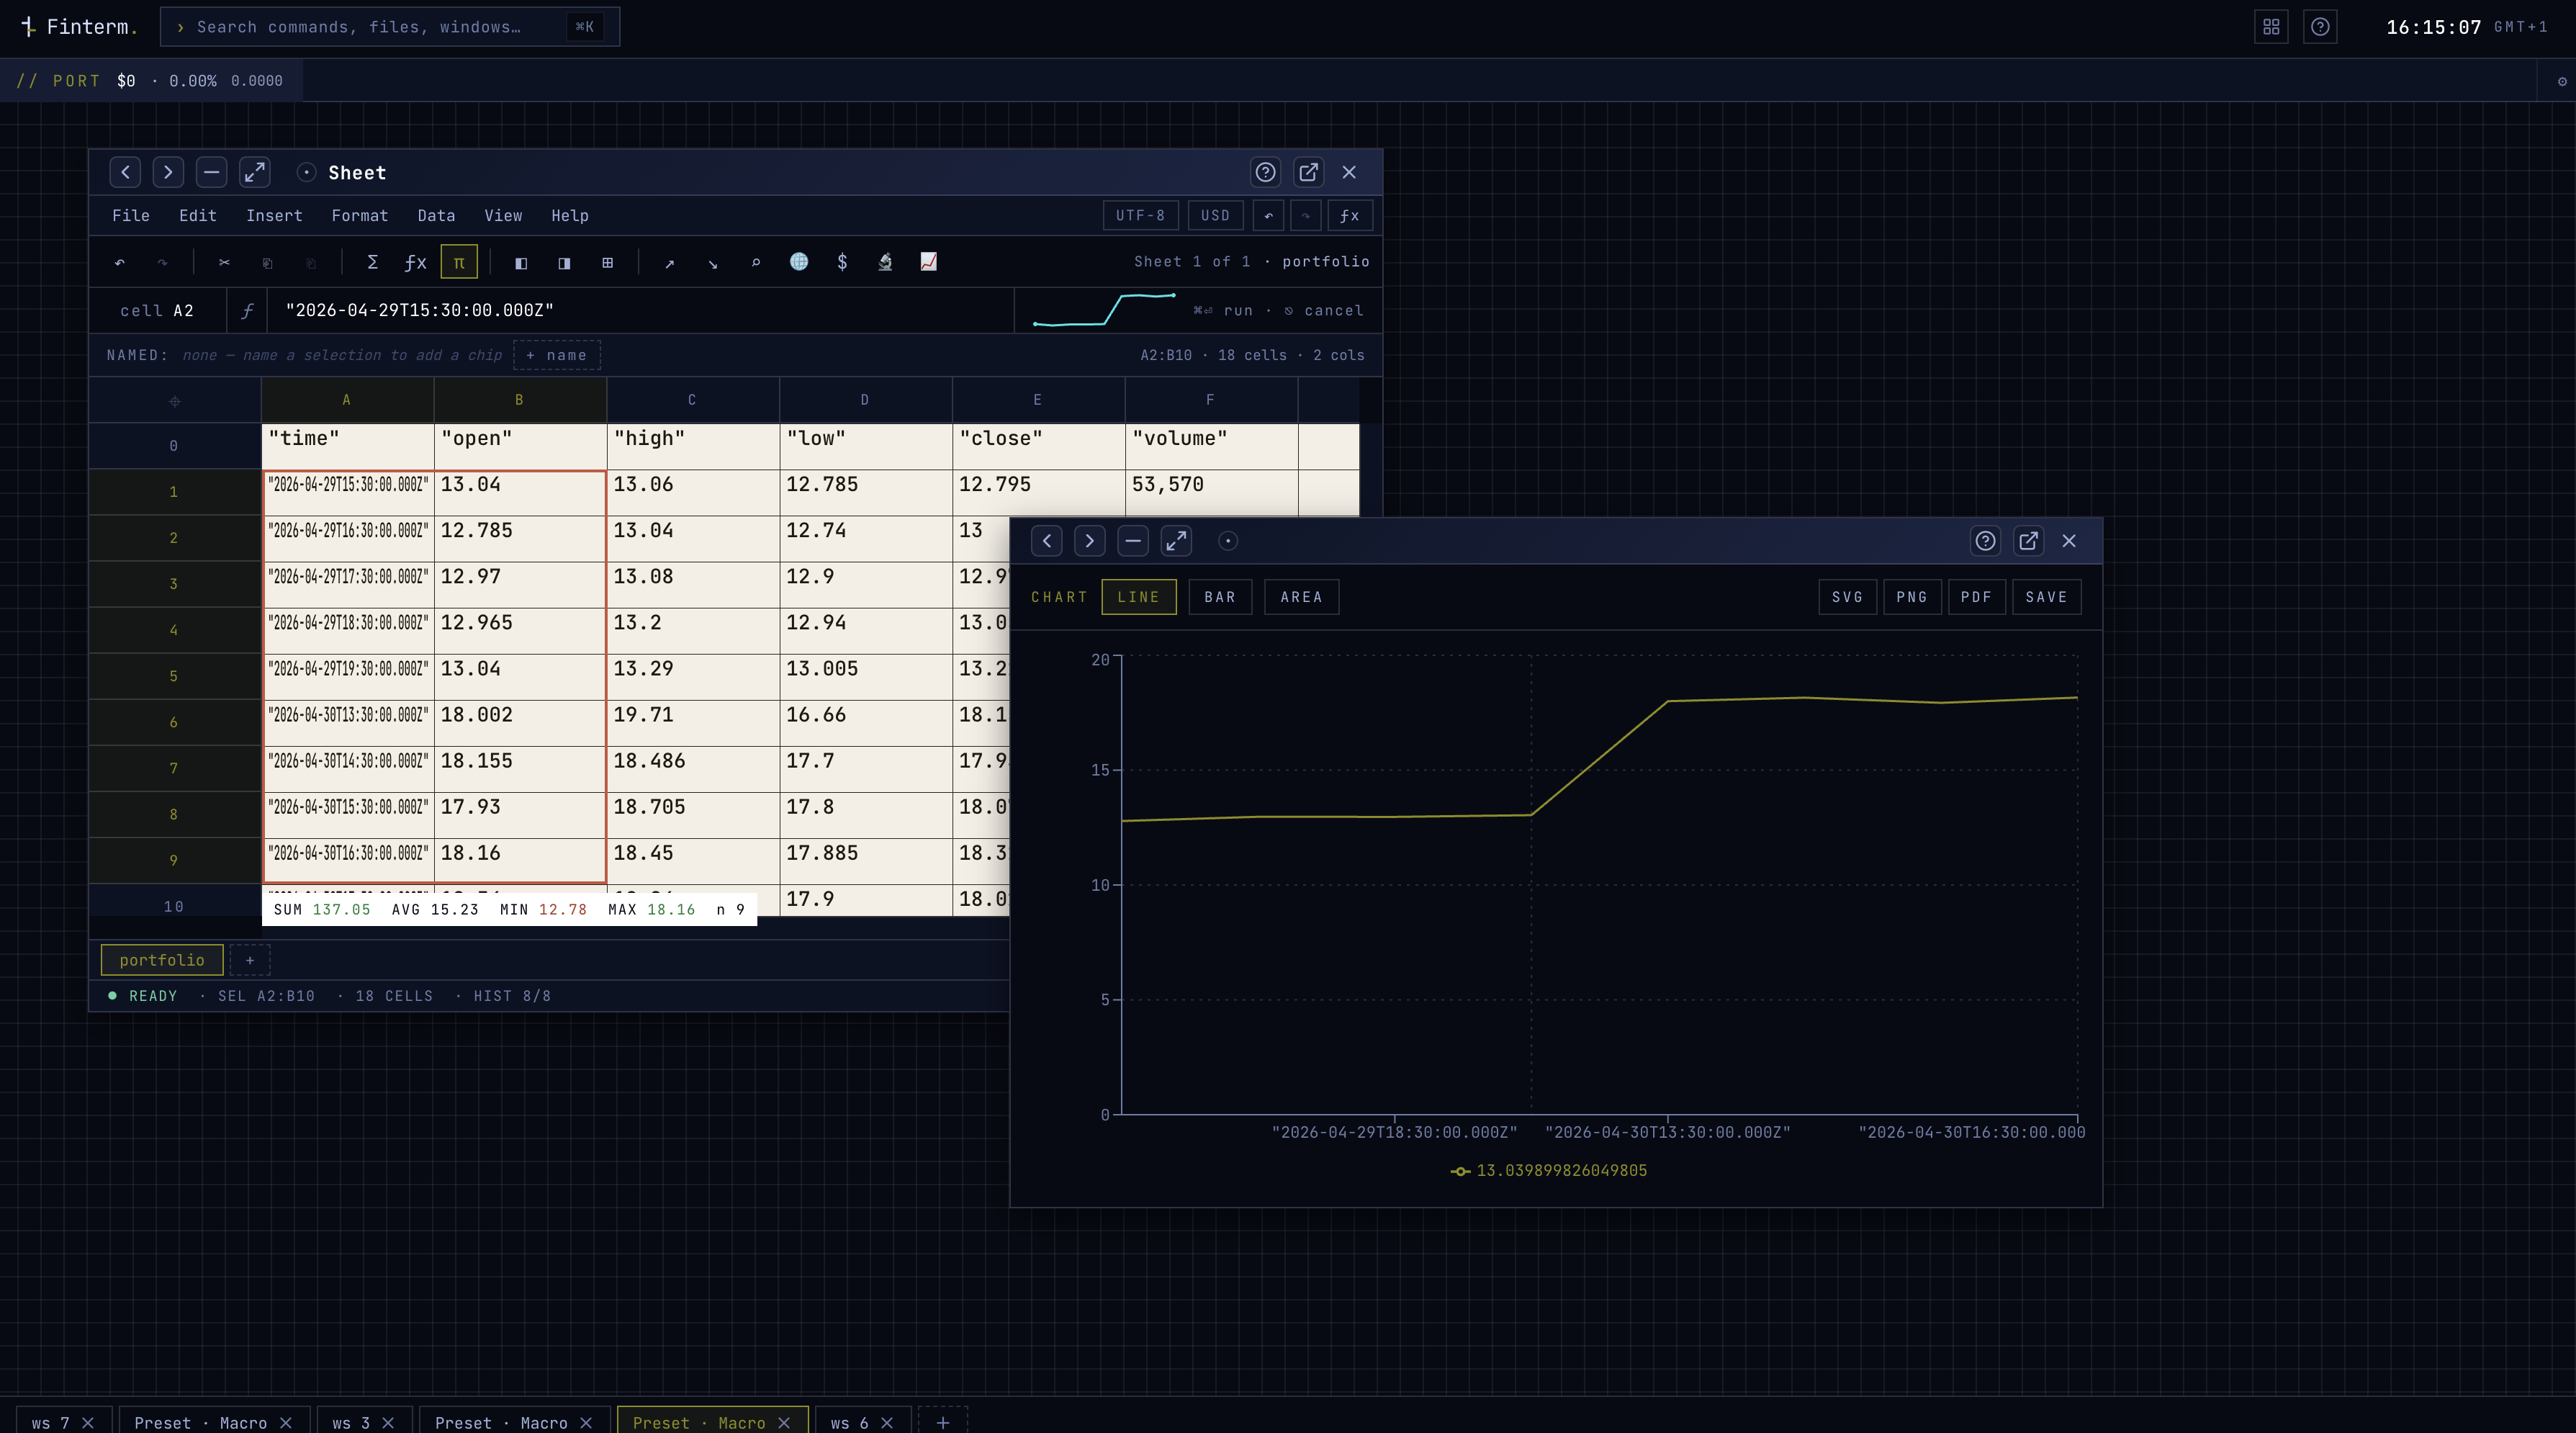The height and width of the screenshot is (1433, 2576).
Task: Open the Edit menu
Action: point(198,215)
